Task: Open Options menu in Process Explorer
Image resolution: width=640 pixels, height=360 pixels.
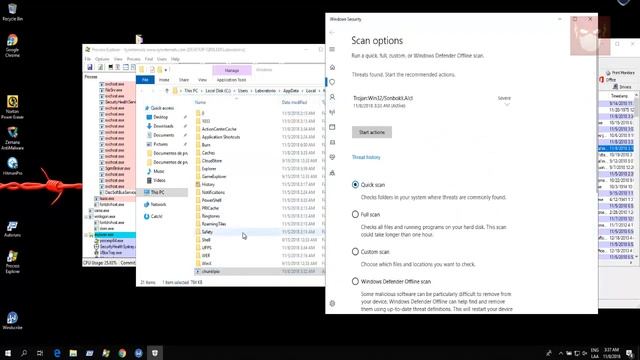Action: click(102, 59)
